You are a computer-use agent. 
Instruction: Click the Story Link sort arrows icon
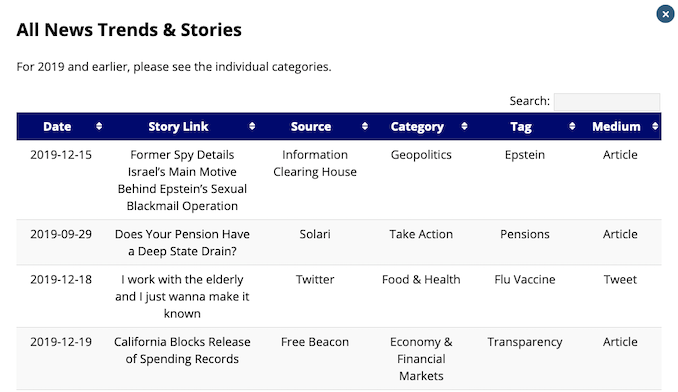pos(252,126)
